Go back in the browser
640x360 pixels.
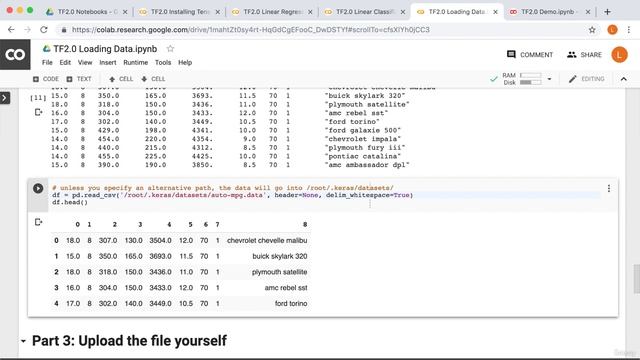click(x=11, y=29)
